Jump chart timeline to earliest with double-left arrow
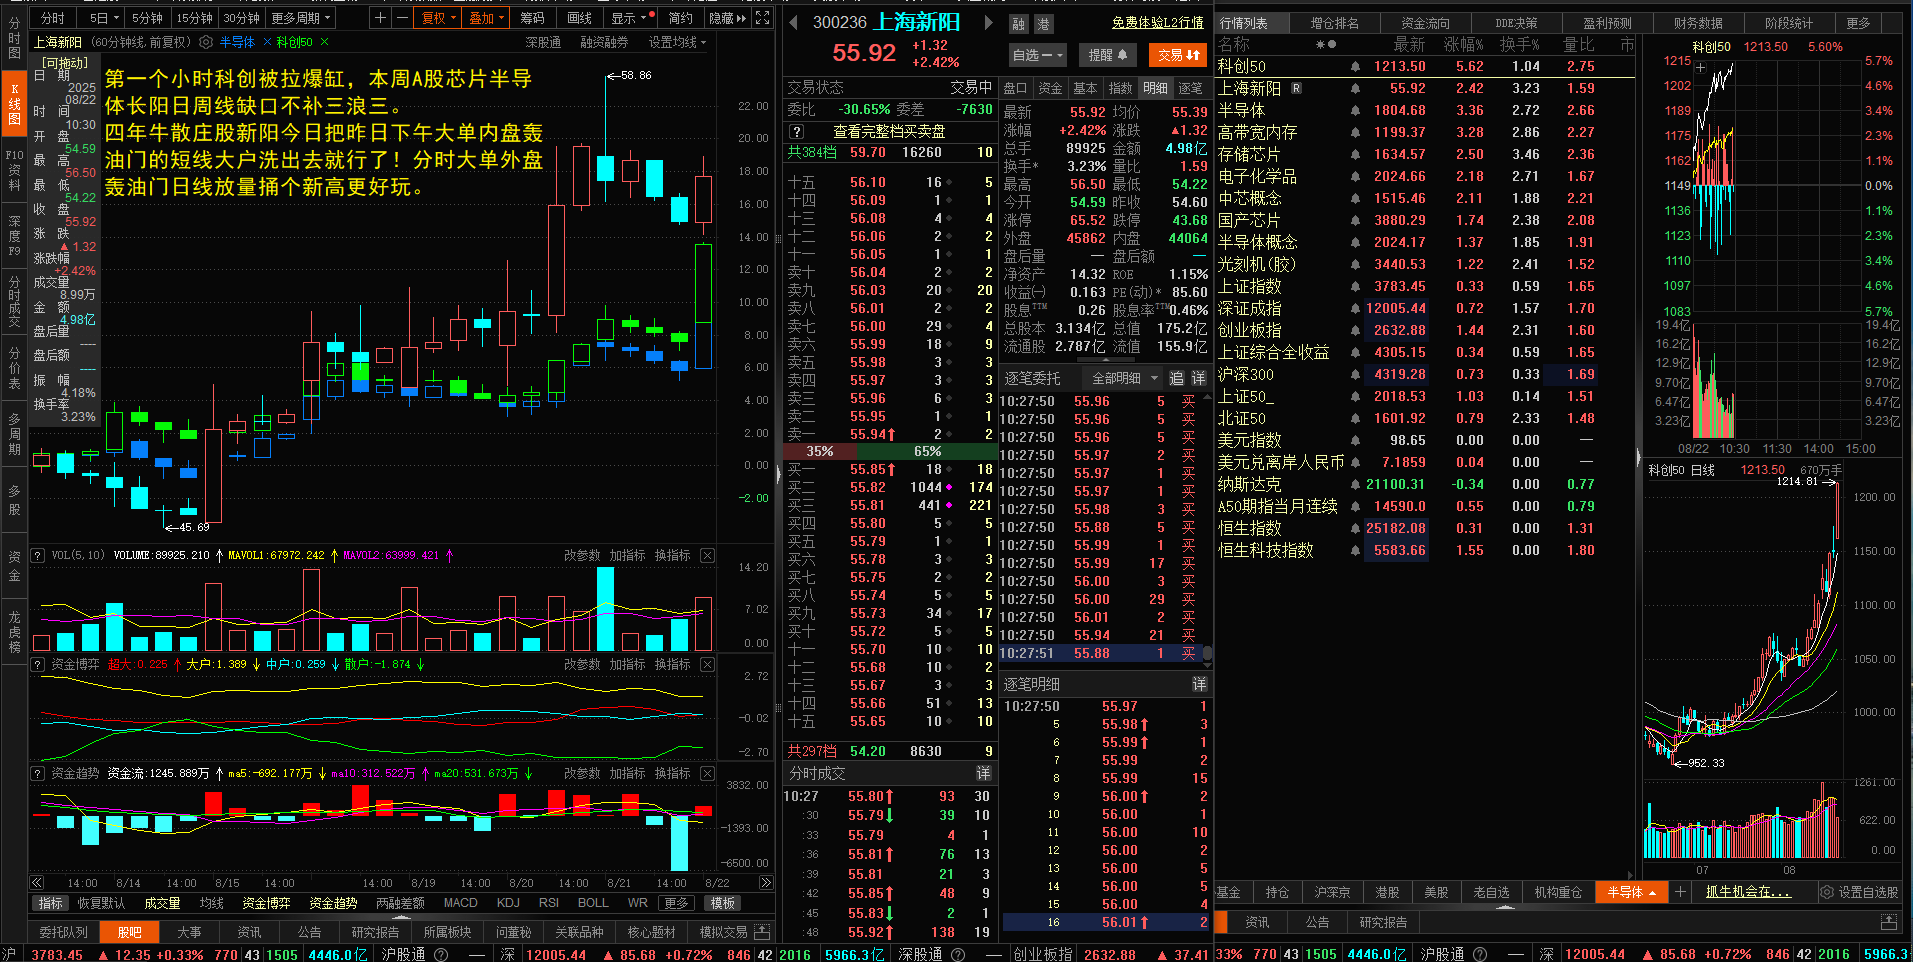 (x=37, y=883)
